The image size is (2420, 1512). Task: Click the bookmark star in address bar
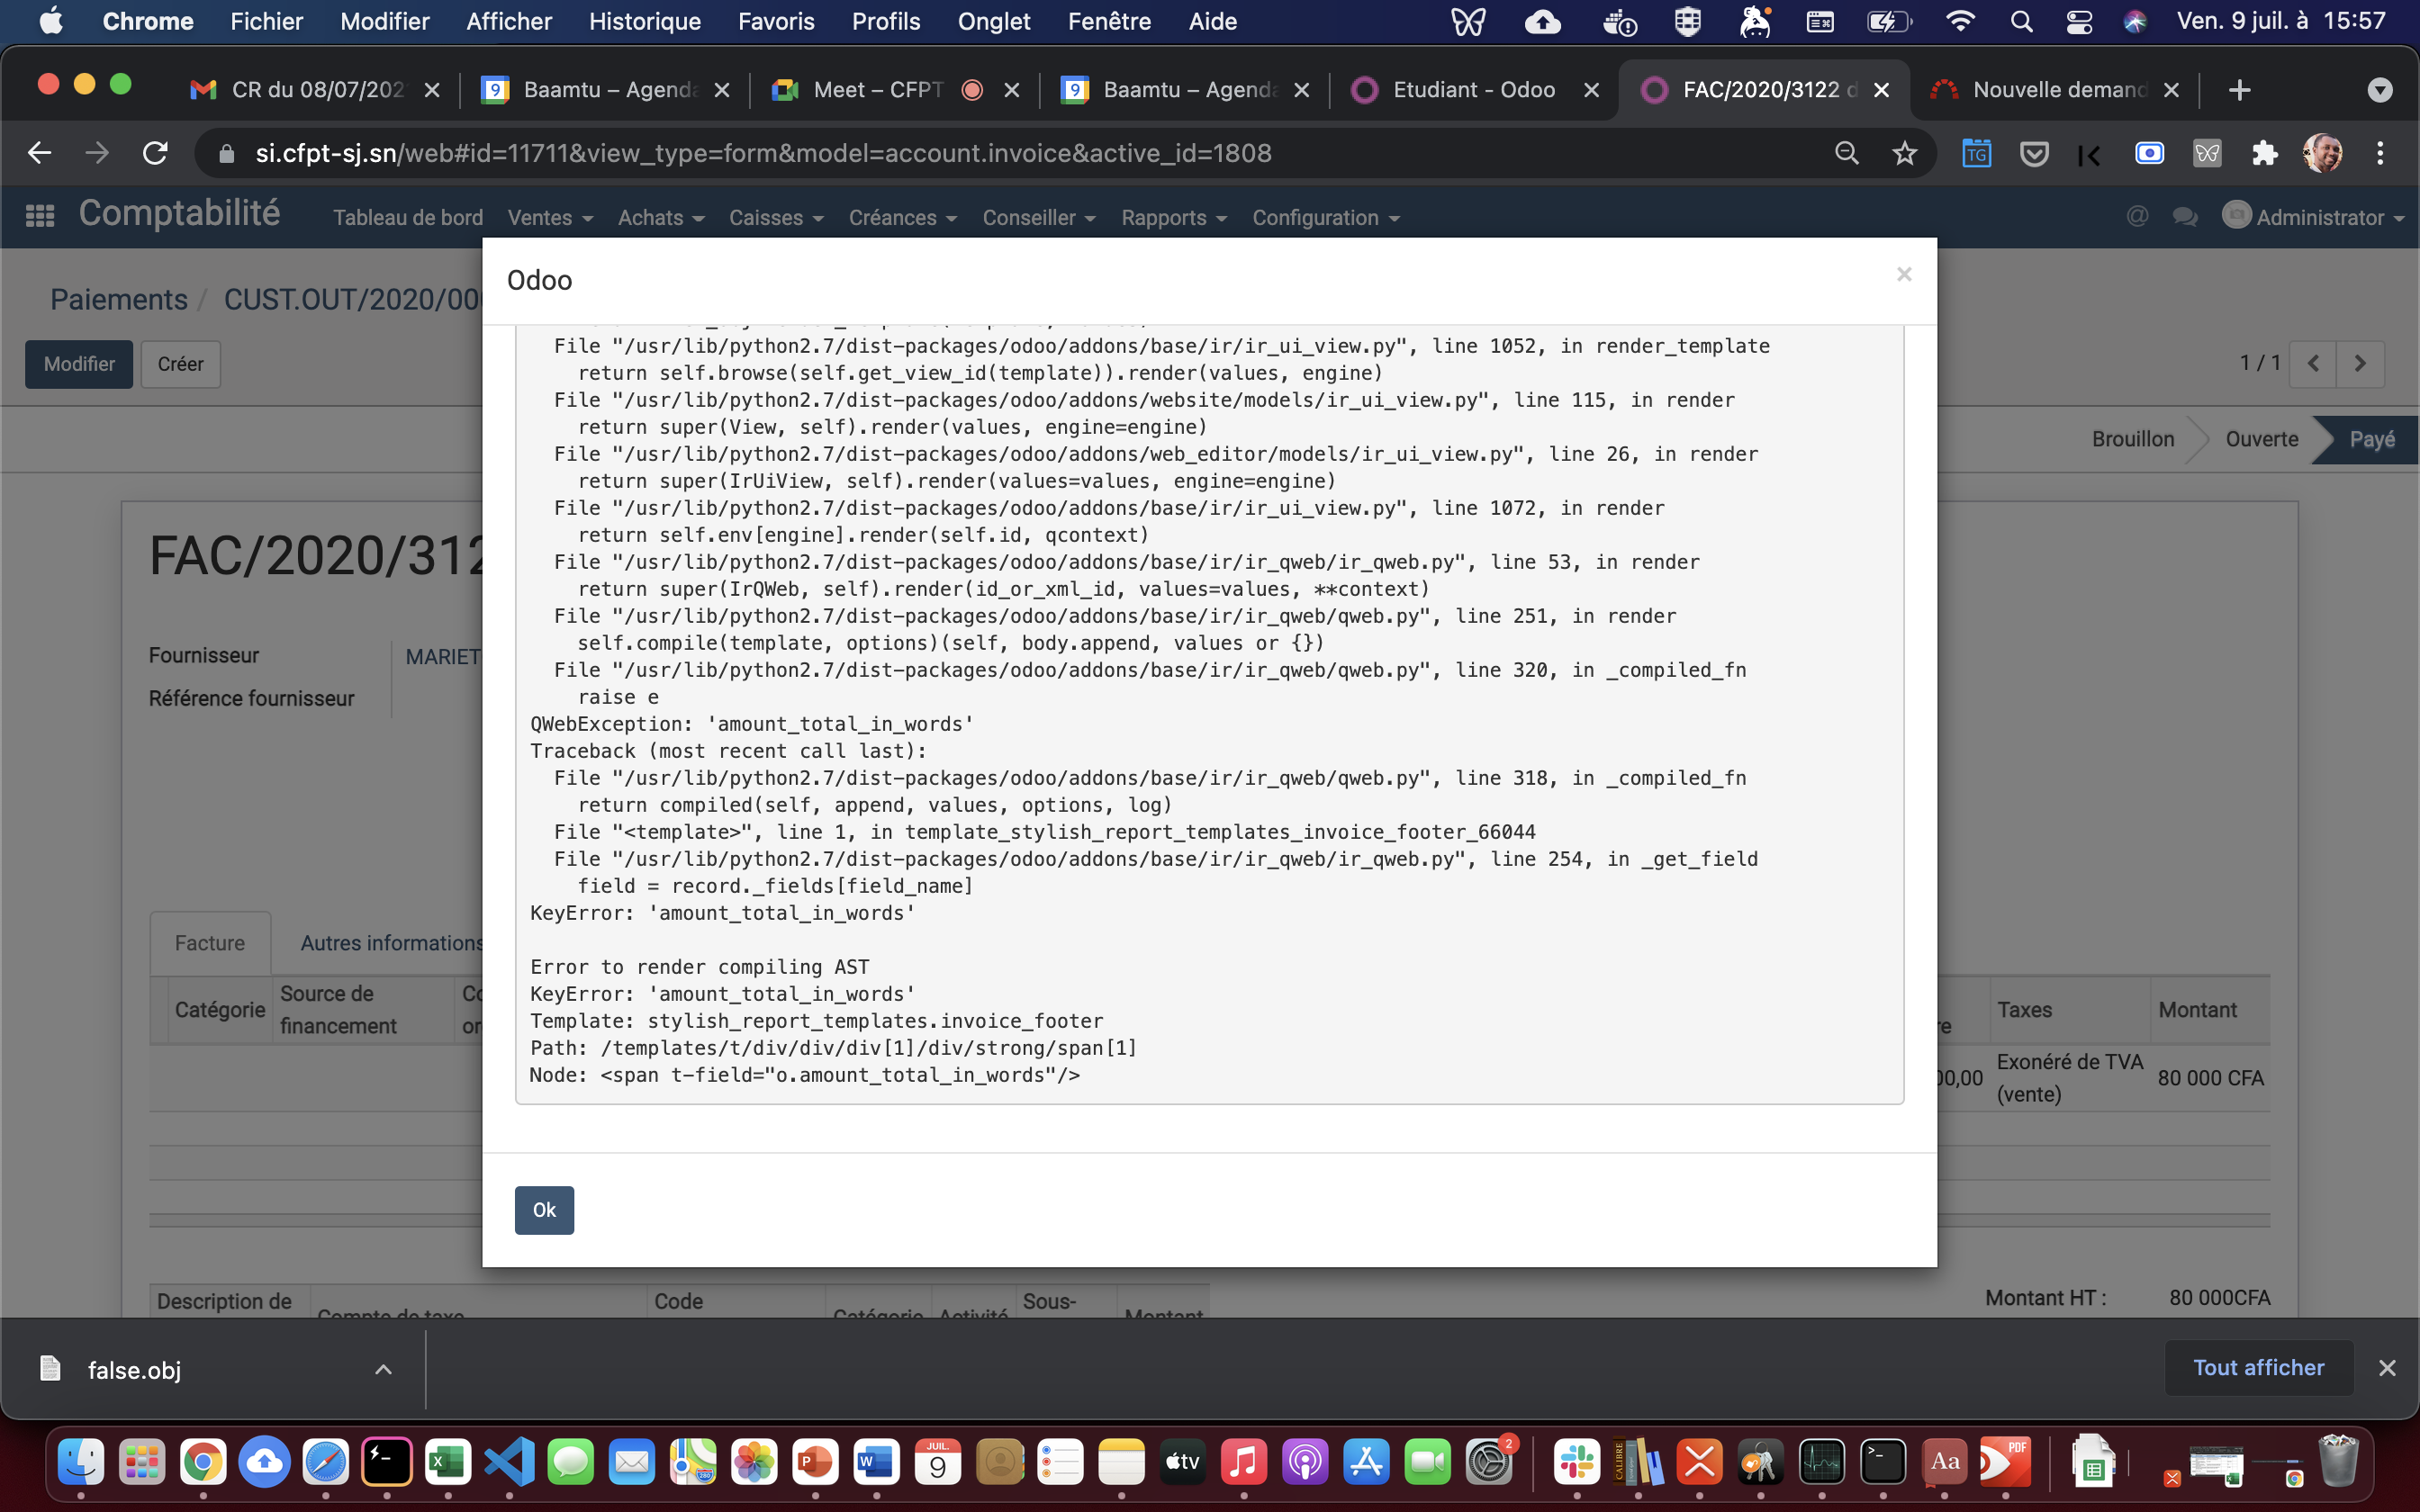pos(1904,153)
